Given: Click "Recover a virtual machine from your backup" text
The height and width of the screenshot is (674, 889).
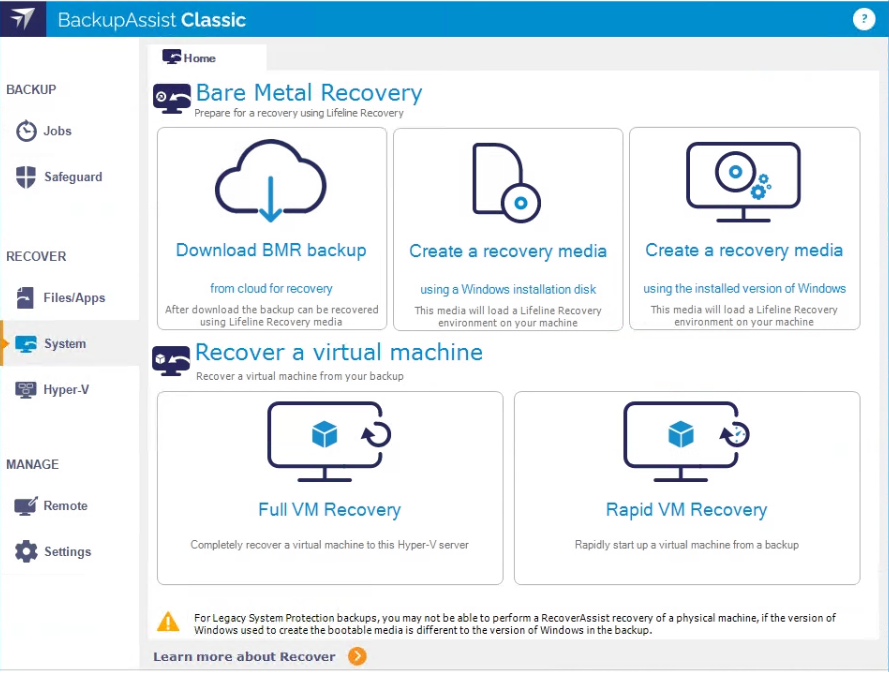Looking at the screenshot, I should (300, 376).
